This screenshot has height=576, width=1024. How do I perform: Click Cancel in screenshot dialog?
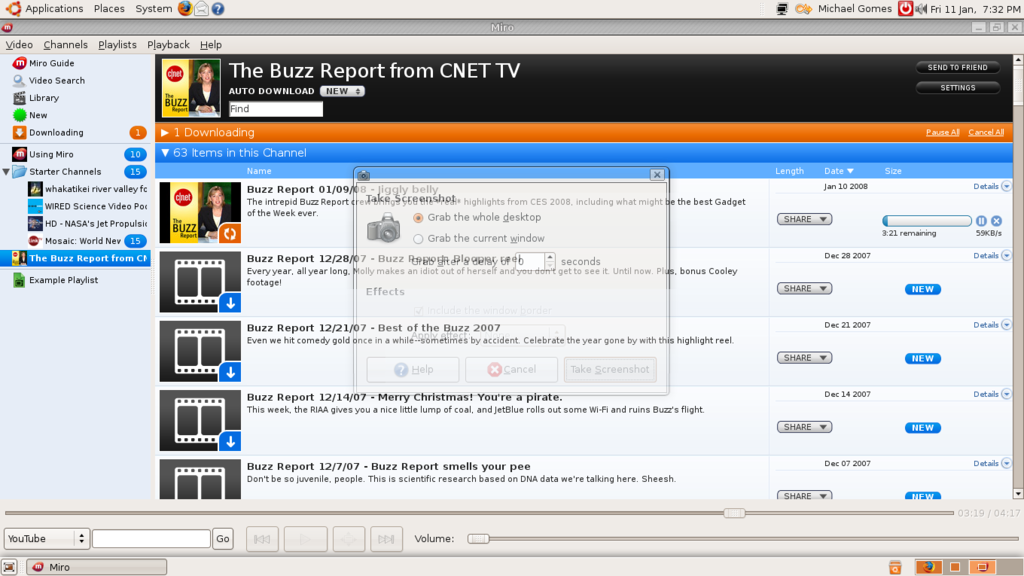click(x=511, y=370)
